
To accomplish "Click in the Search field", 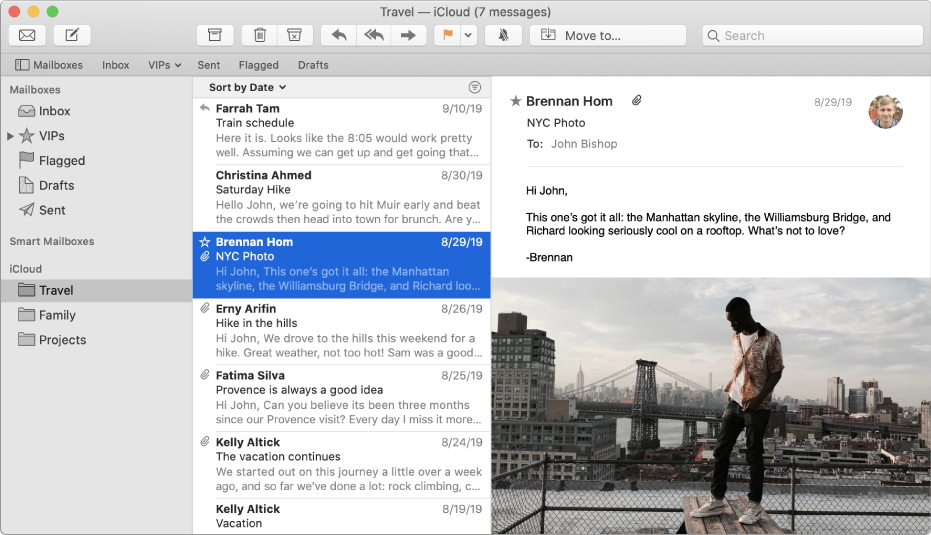I will tap(812, 36).
